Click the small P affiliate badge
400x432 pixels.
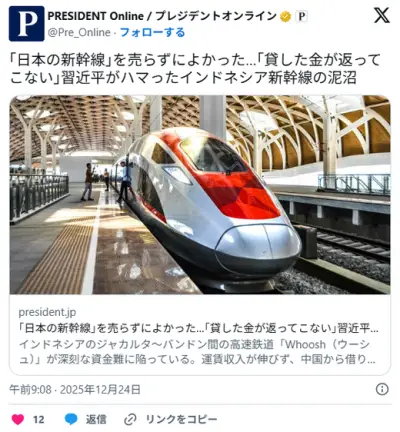(301, 16)
